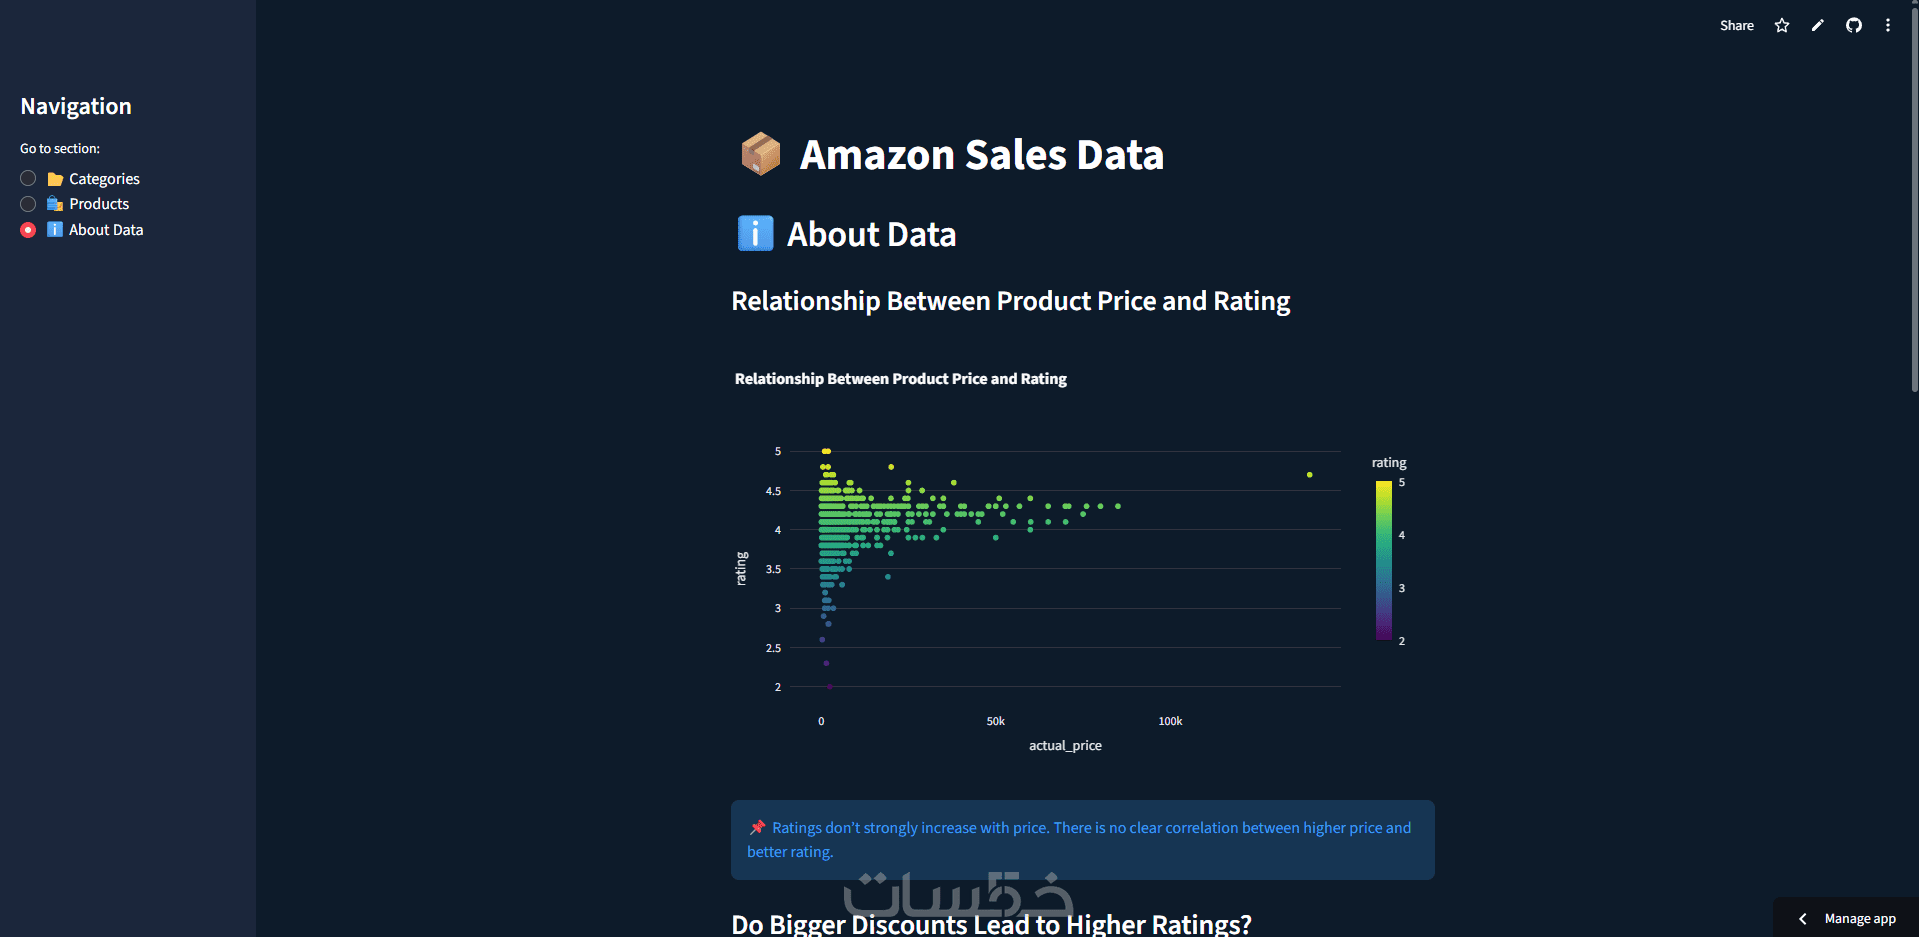1919x937 pixels.
Task: Click the Manage app button
Action: pos(1859,919)
